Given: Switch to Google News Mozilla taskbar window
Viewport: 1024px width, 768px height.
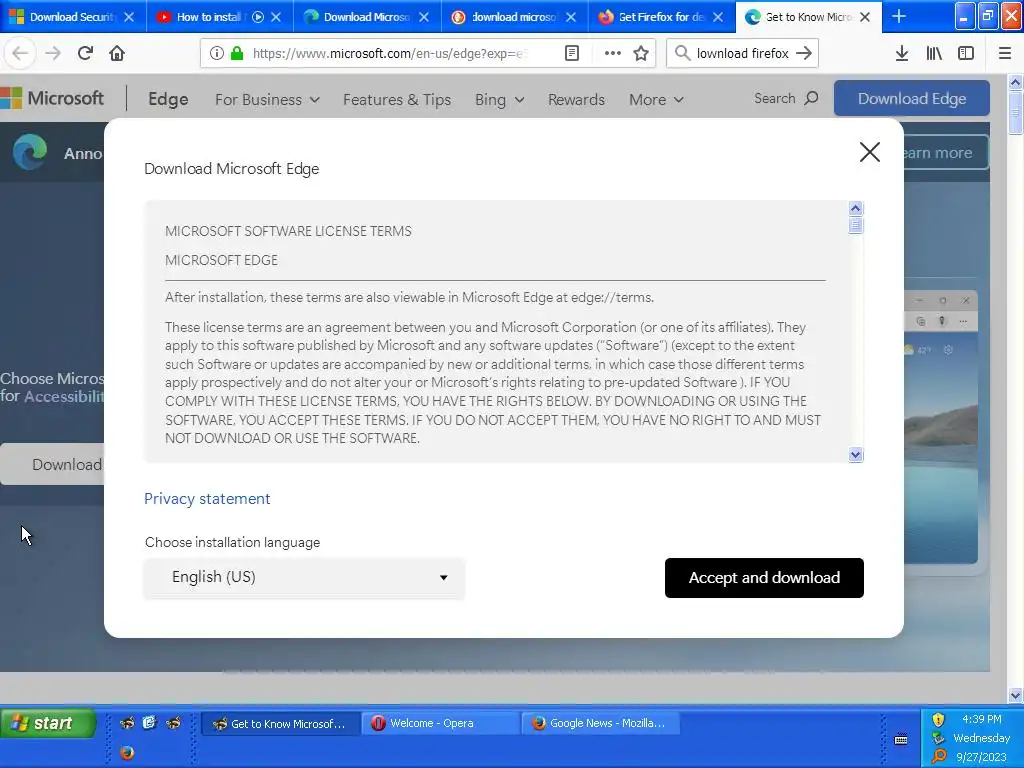Looking at the screenshot, I should click(600, 723).
